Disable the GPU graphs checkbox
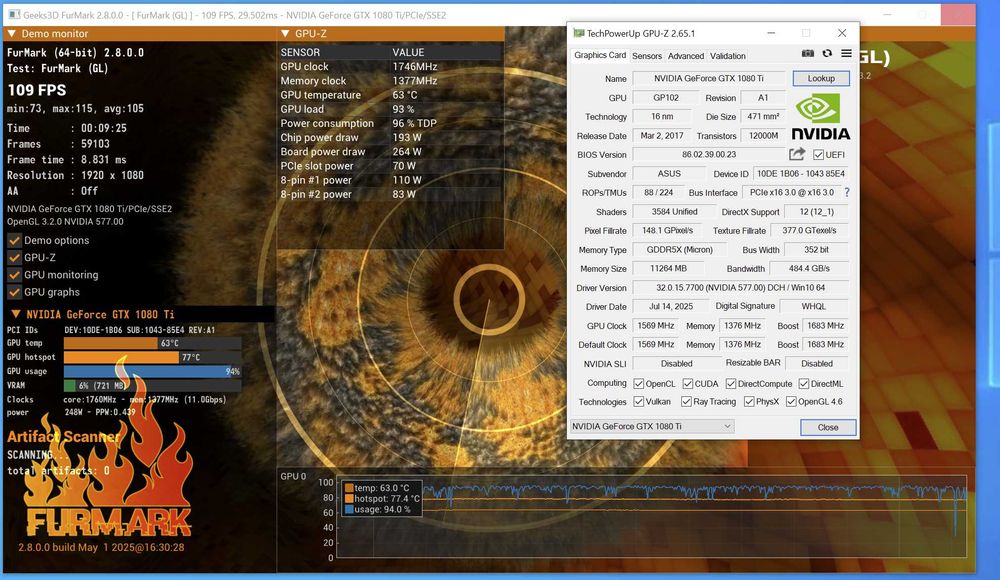This screenshot has width=1000, height=580. 14,292
